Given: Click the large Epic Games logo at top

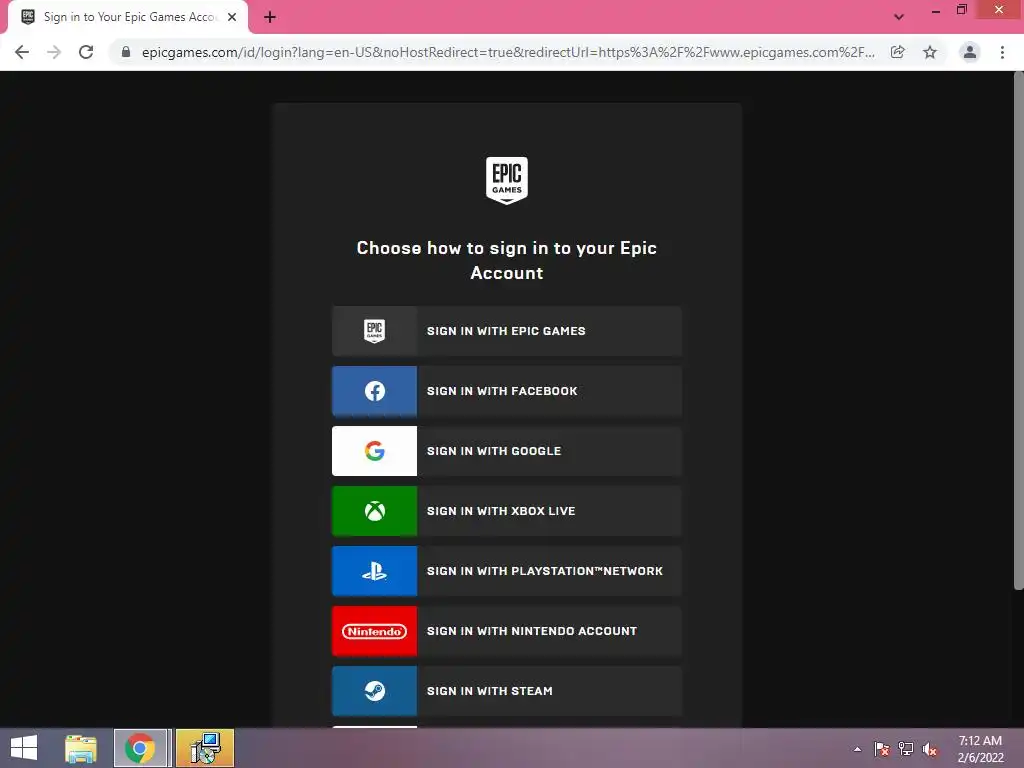Looking at the screenshot, I should click(507, 180).
